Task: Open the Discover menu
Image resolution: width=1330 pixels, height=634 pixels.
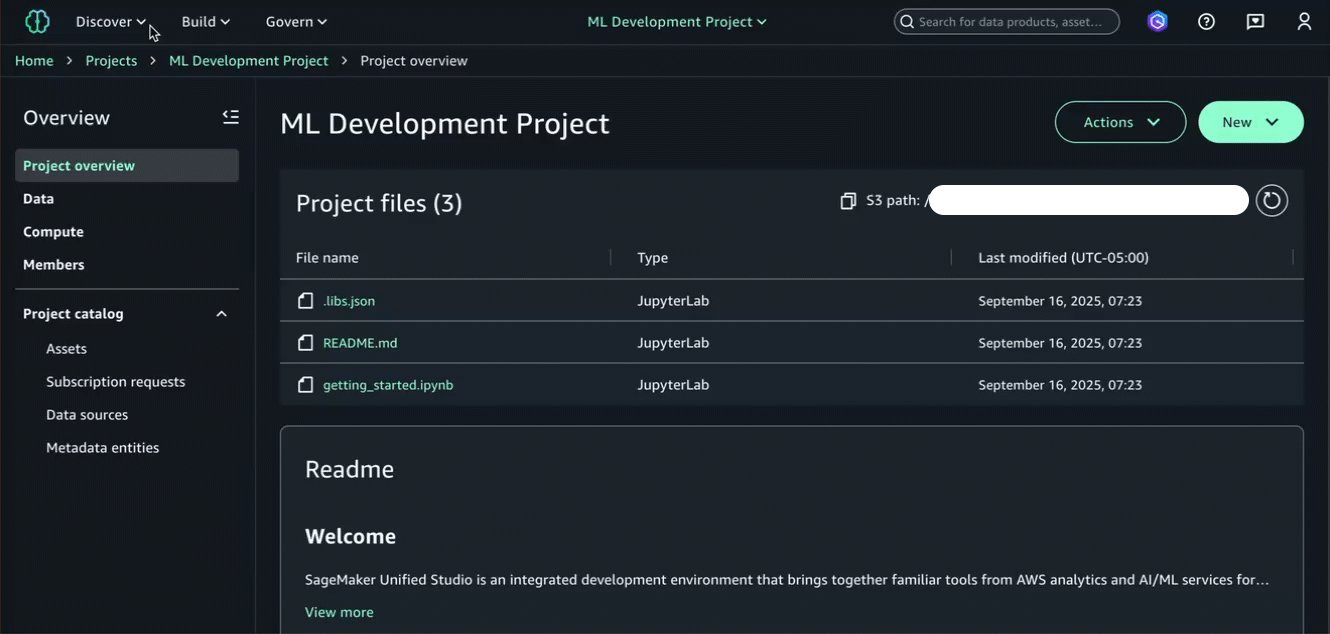Action: point(111,21)
